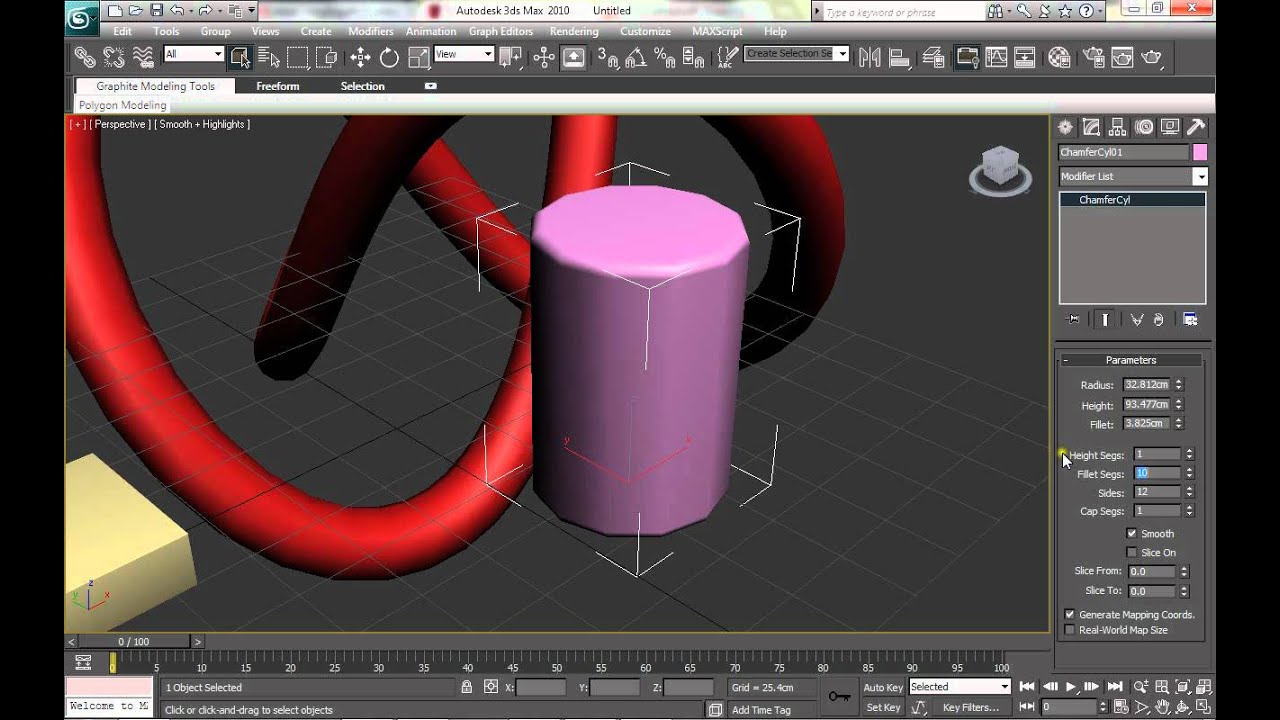Switch to the Freeform ribbon tab
This screenshot has width=1280, height=720.
(x=277, y=86)
